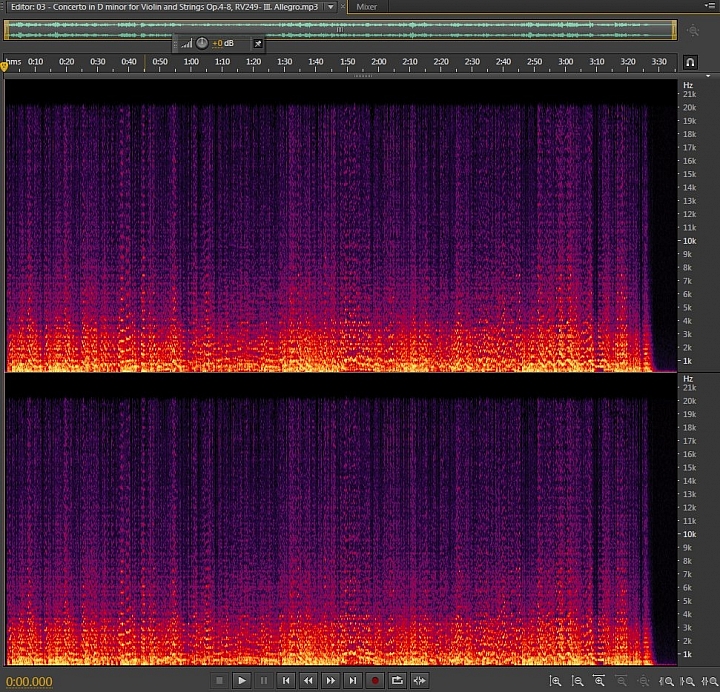Click the small arrow below snapping icon
720x692 pixels.
pos(708,76)
